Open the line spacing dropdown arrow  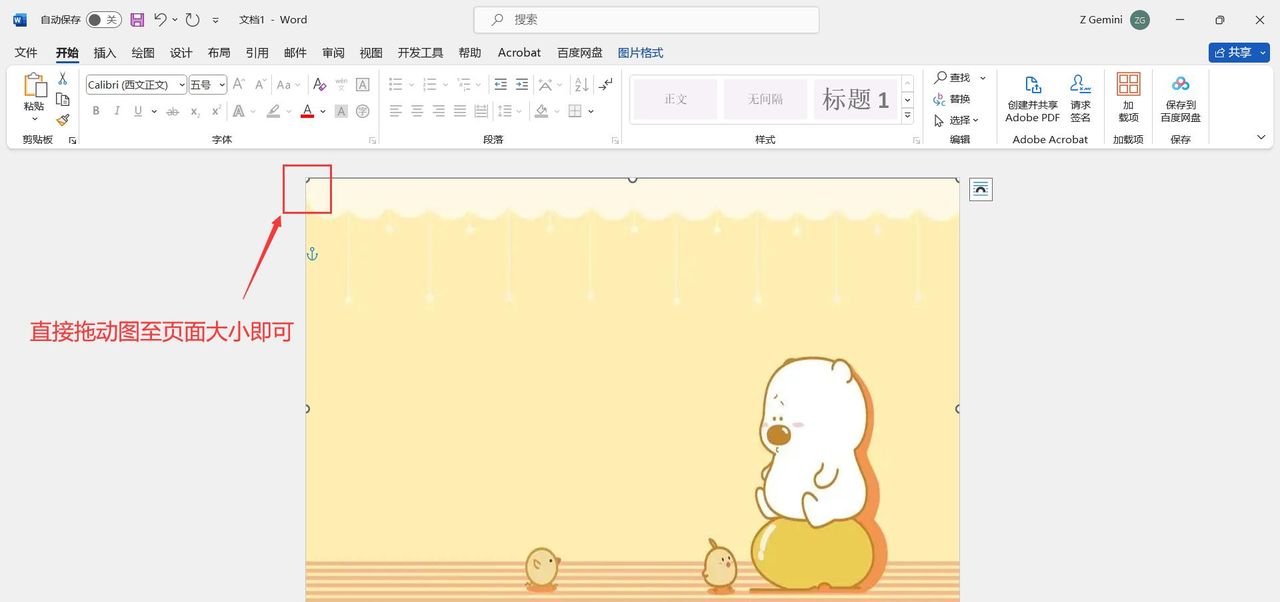pos(519,110)
